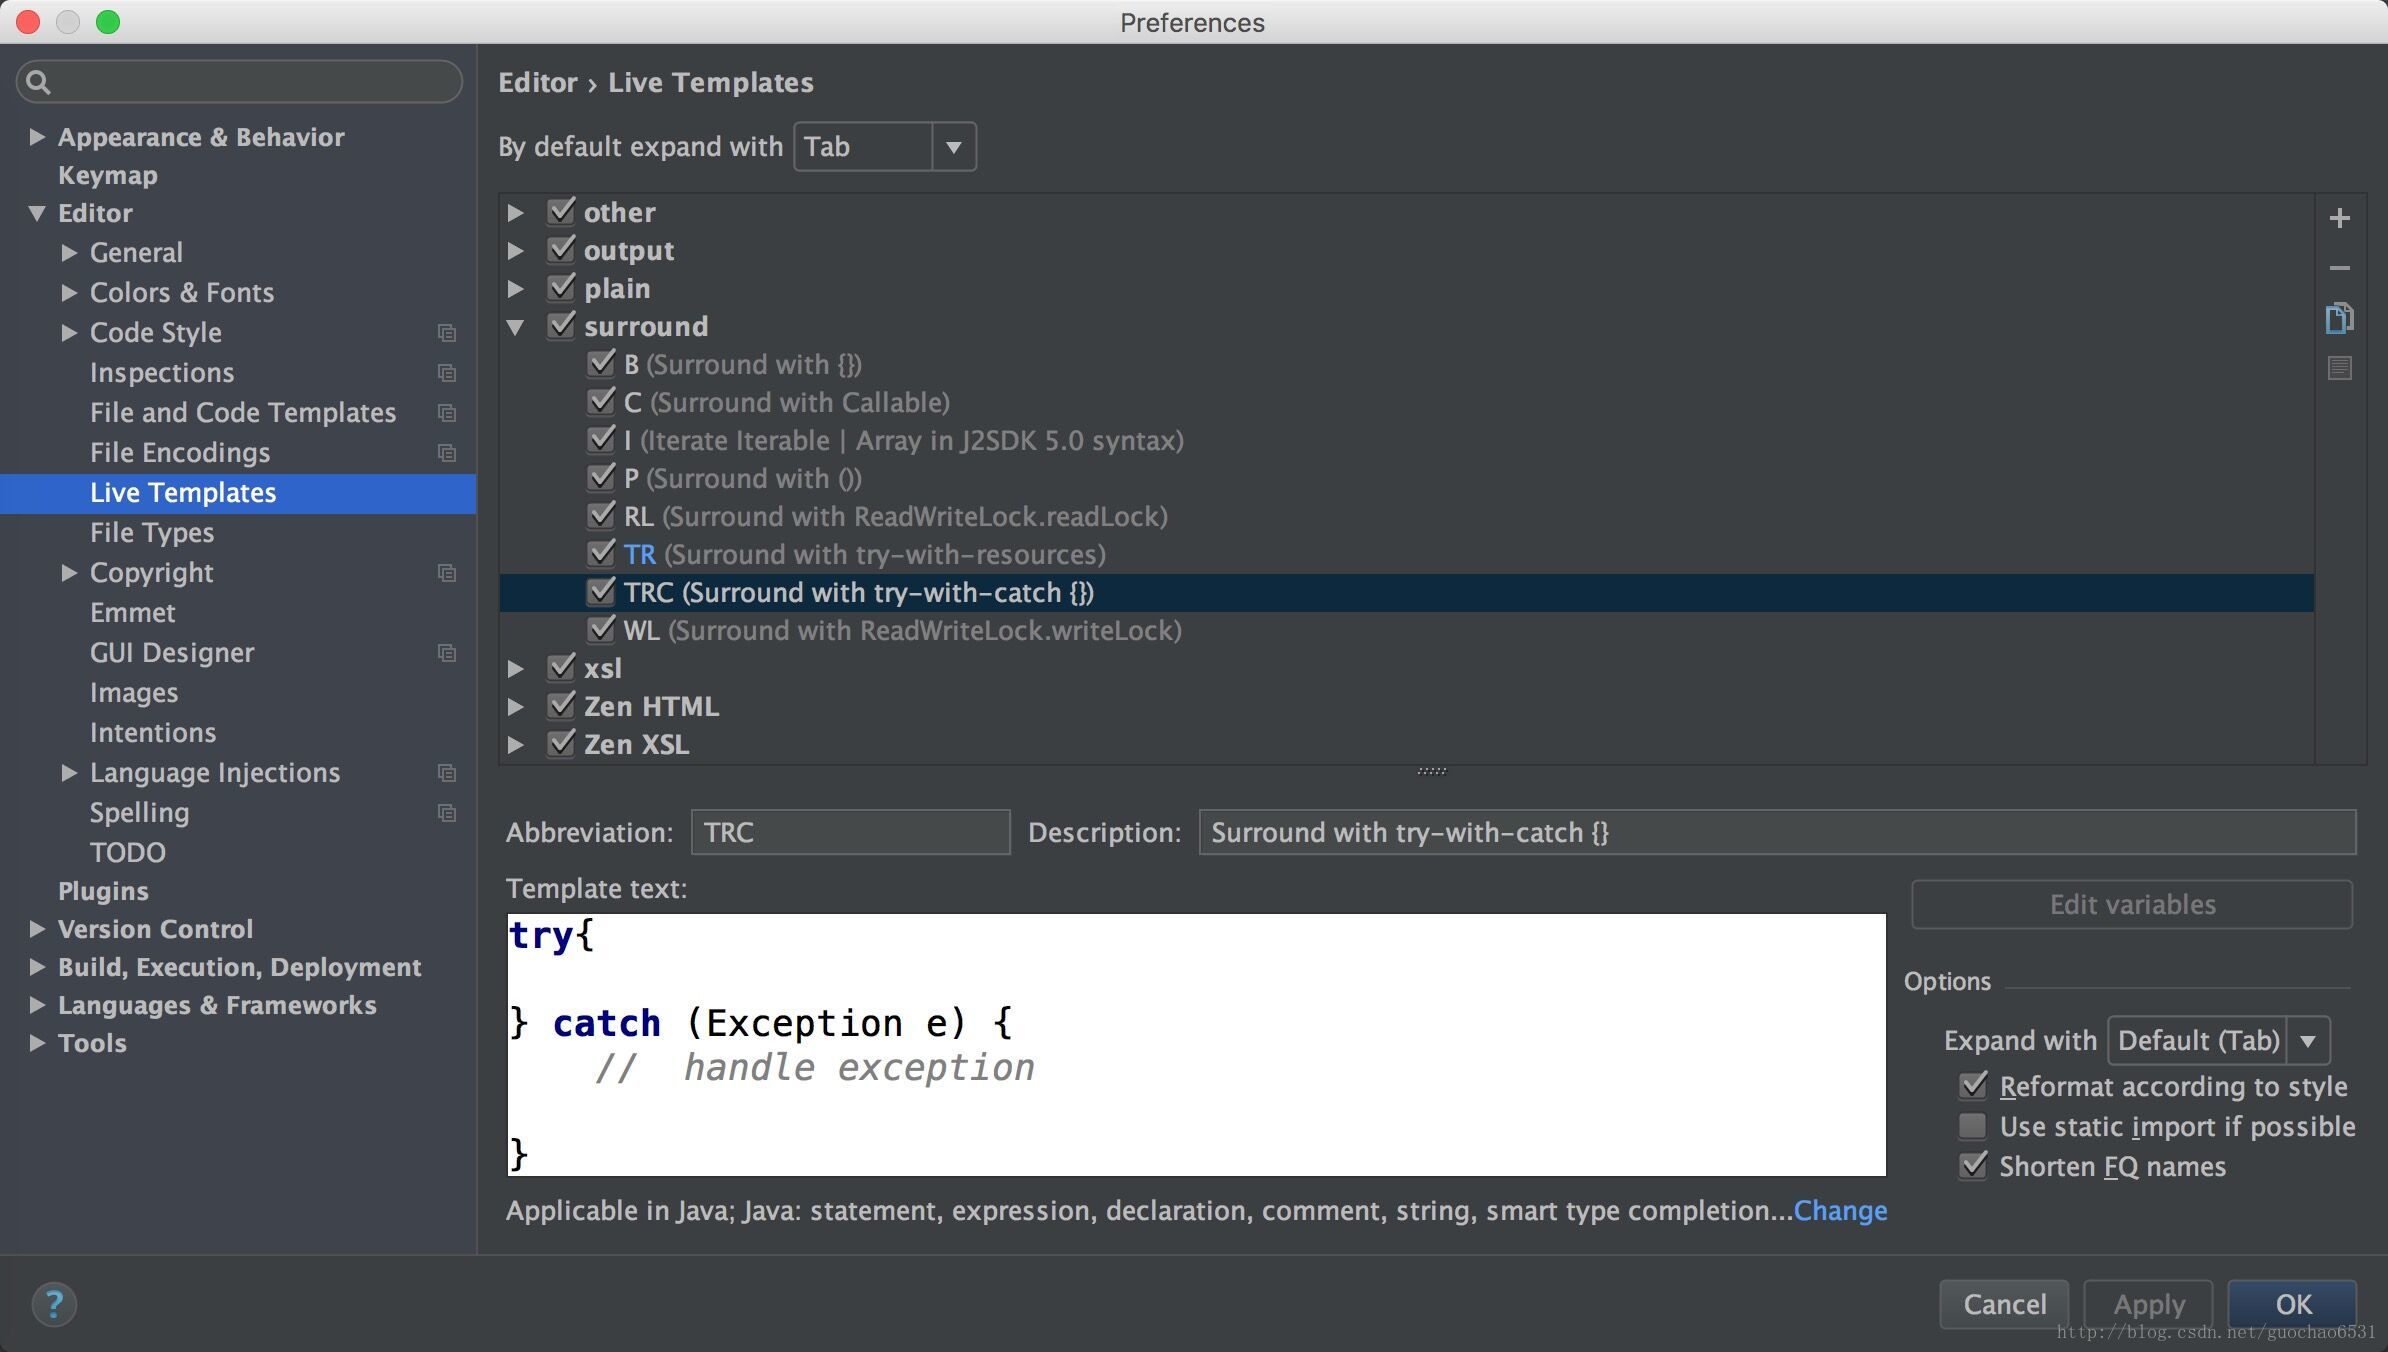Select the Live Templates sidebar item

[x=238, y=493]
